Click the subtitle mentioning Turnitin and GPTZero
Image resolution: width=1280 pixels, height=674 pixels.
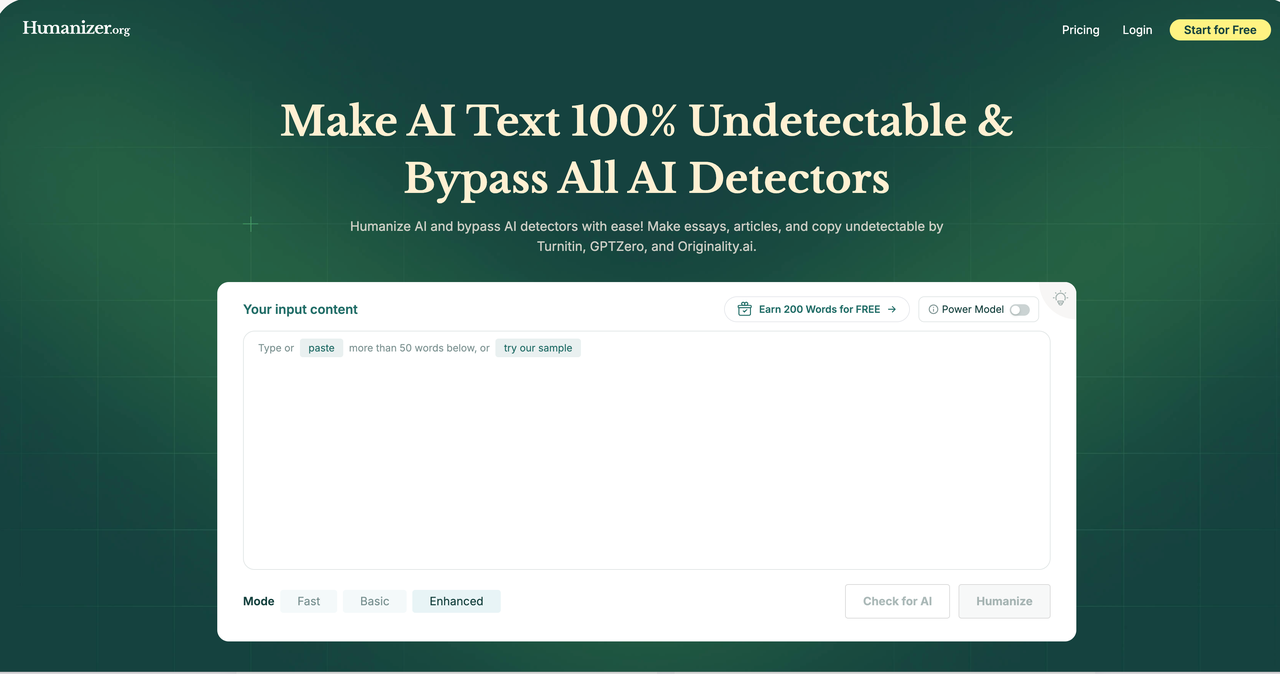click(x=646, y=236)
